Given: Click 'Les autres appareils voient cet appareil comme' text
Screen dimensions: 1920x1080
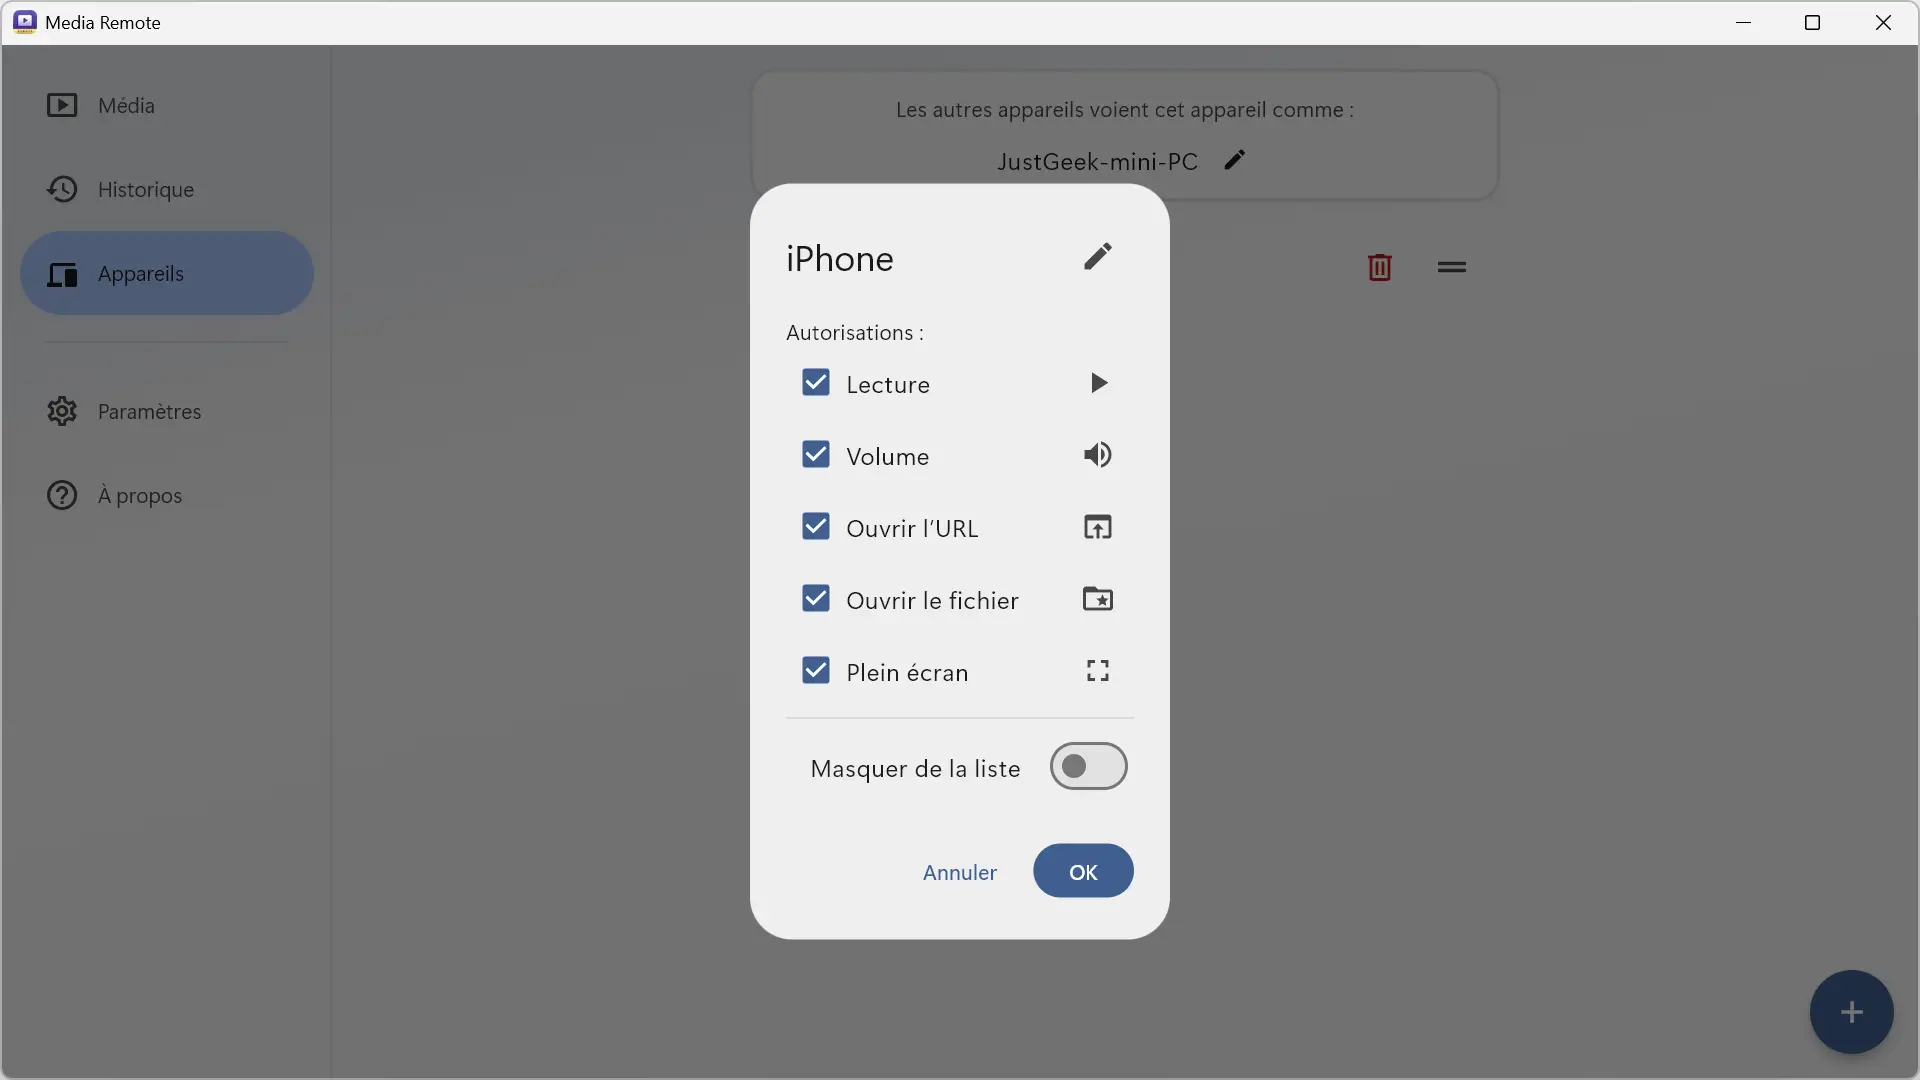Looking at the screenshot, I should point(1125,110).
